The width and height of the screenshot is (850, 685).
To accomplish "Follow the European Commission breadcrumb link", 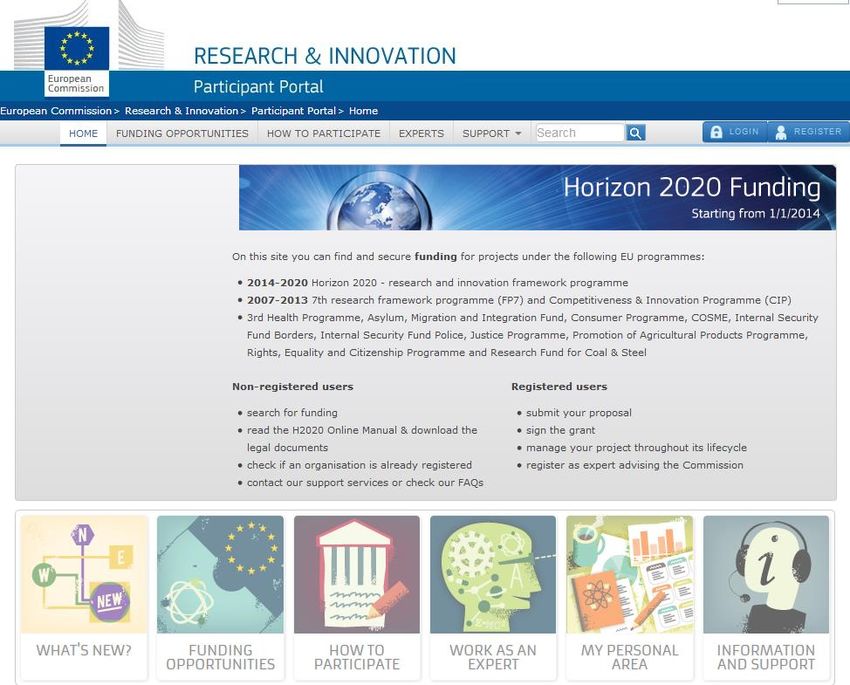I will 56,111.
